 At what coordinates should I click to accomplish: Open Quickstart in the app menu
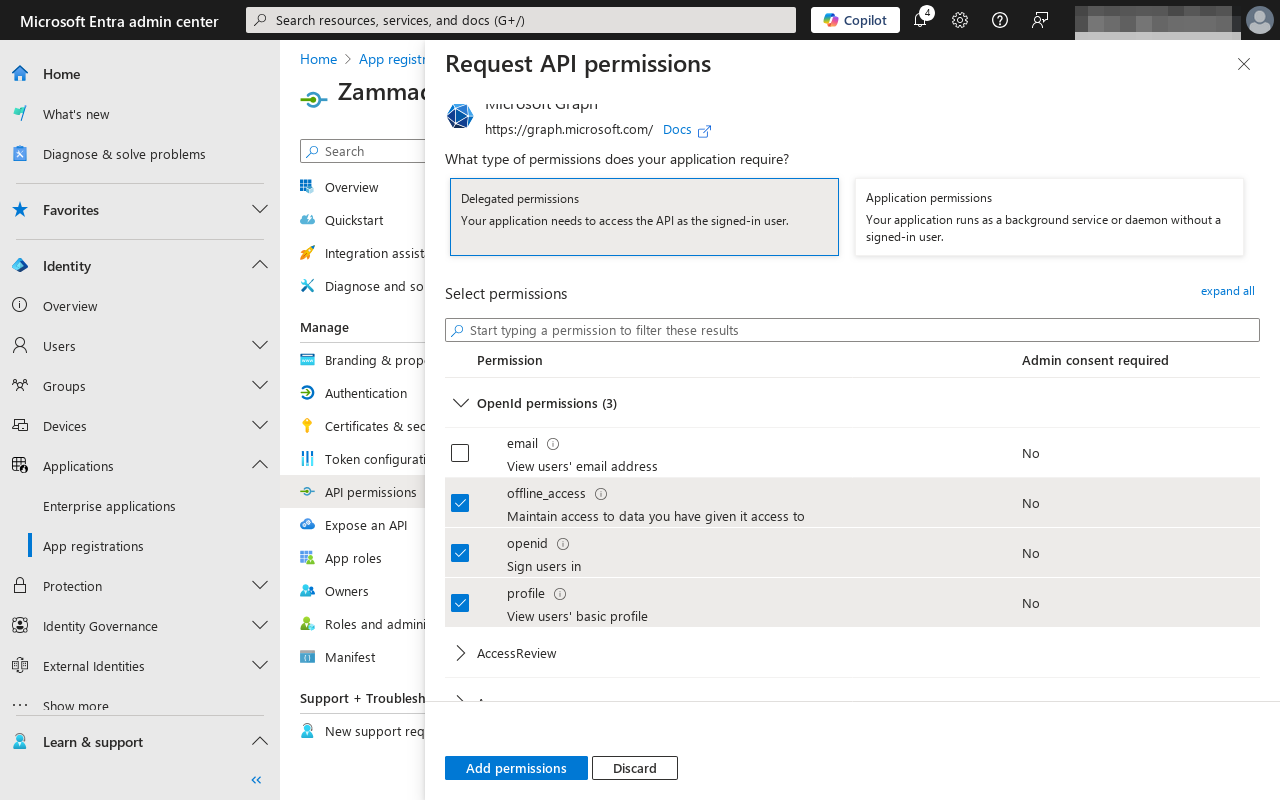(x=354, y=220)
